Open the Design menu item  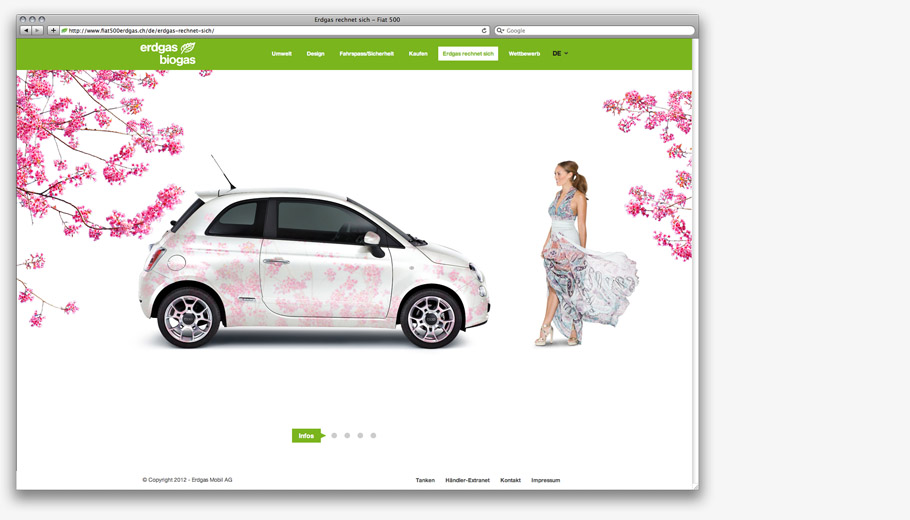pyautogui.click(x=315, y=53)
